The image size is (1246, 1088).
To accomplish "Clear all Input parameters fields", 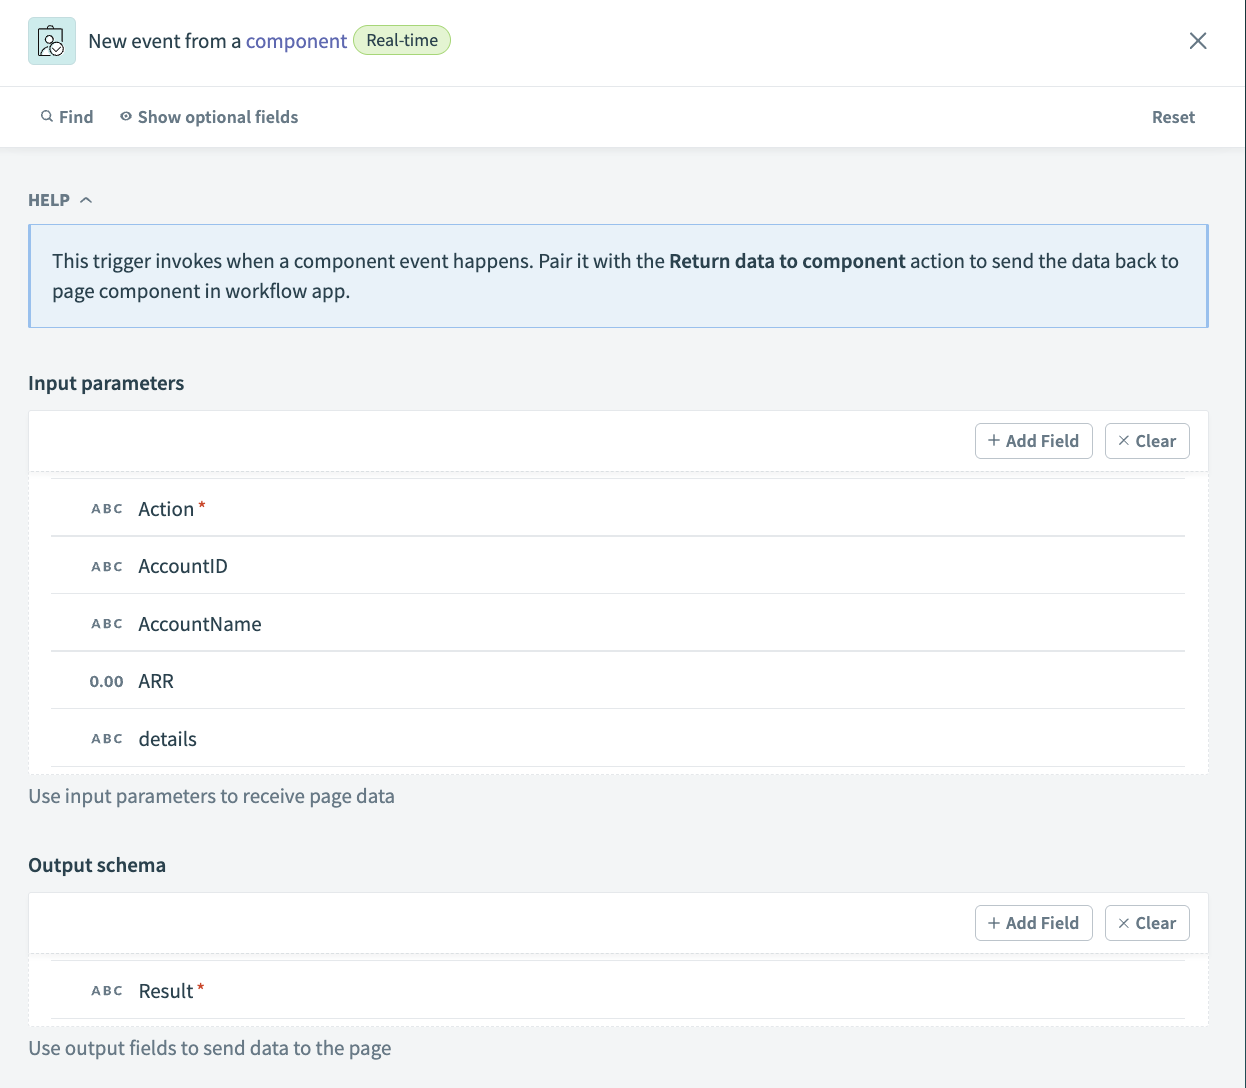I will tap(1146, 441).
